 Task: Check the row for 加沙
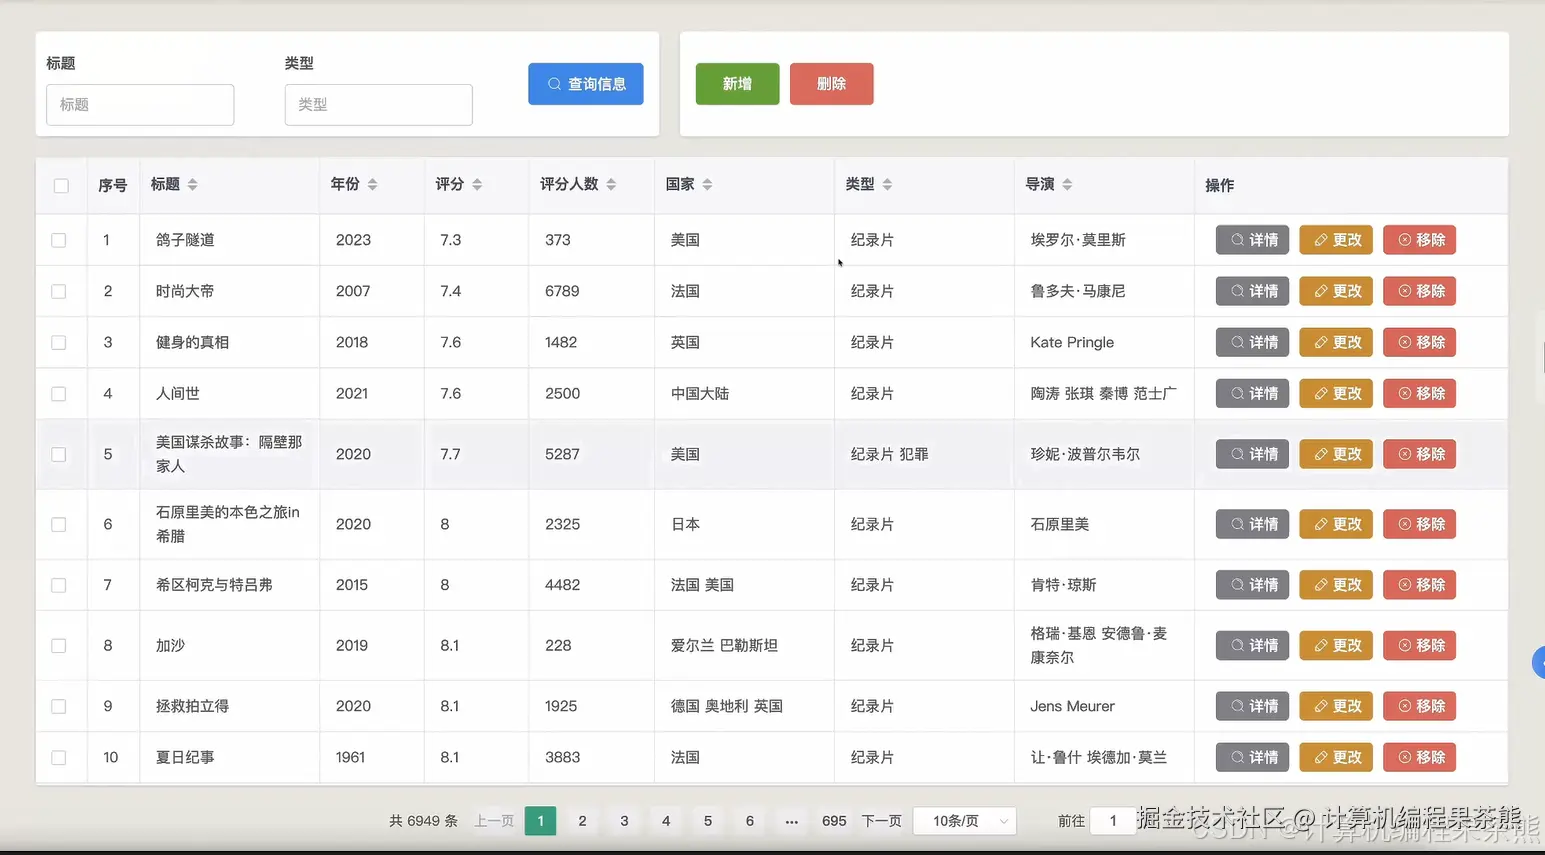point(59,646)
